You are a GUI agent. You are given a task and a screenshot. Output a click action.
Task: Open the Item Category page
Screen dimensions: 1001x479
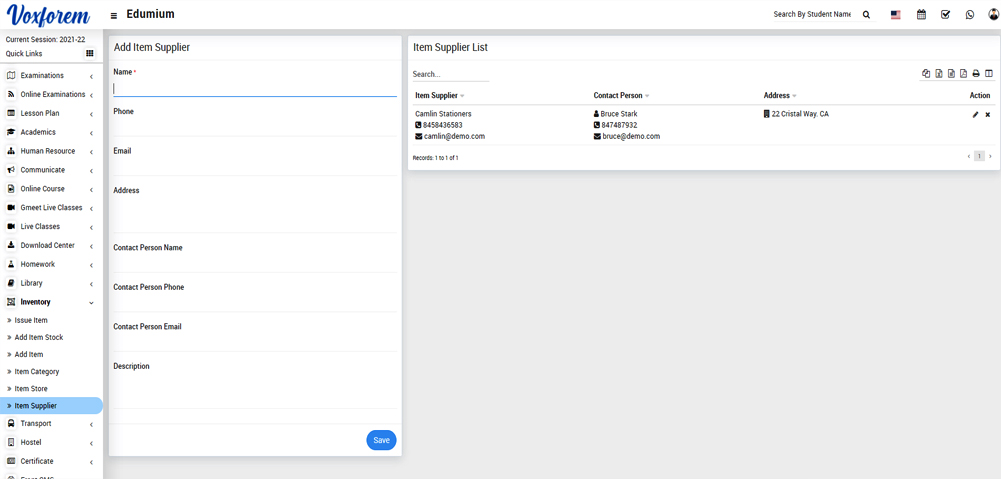pos(37,372)
